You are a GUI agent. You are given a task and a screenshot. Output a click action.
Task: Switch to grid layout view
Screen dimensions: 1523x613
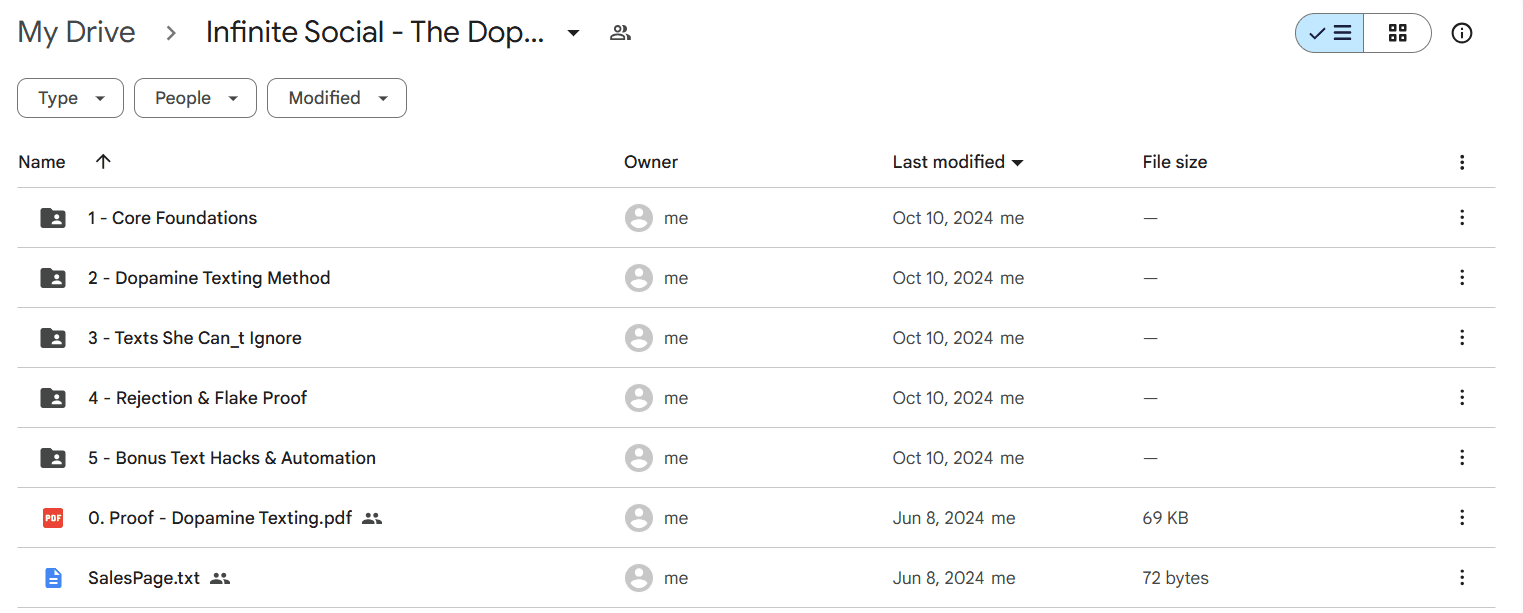(x=1398, y=33)
